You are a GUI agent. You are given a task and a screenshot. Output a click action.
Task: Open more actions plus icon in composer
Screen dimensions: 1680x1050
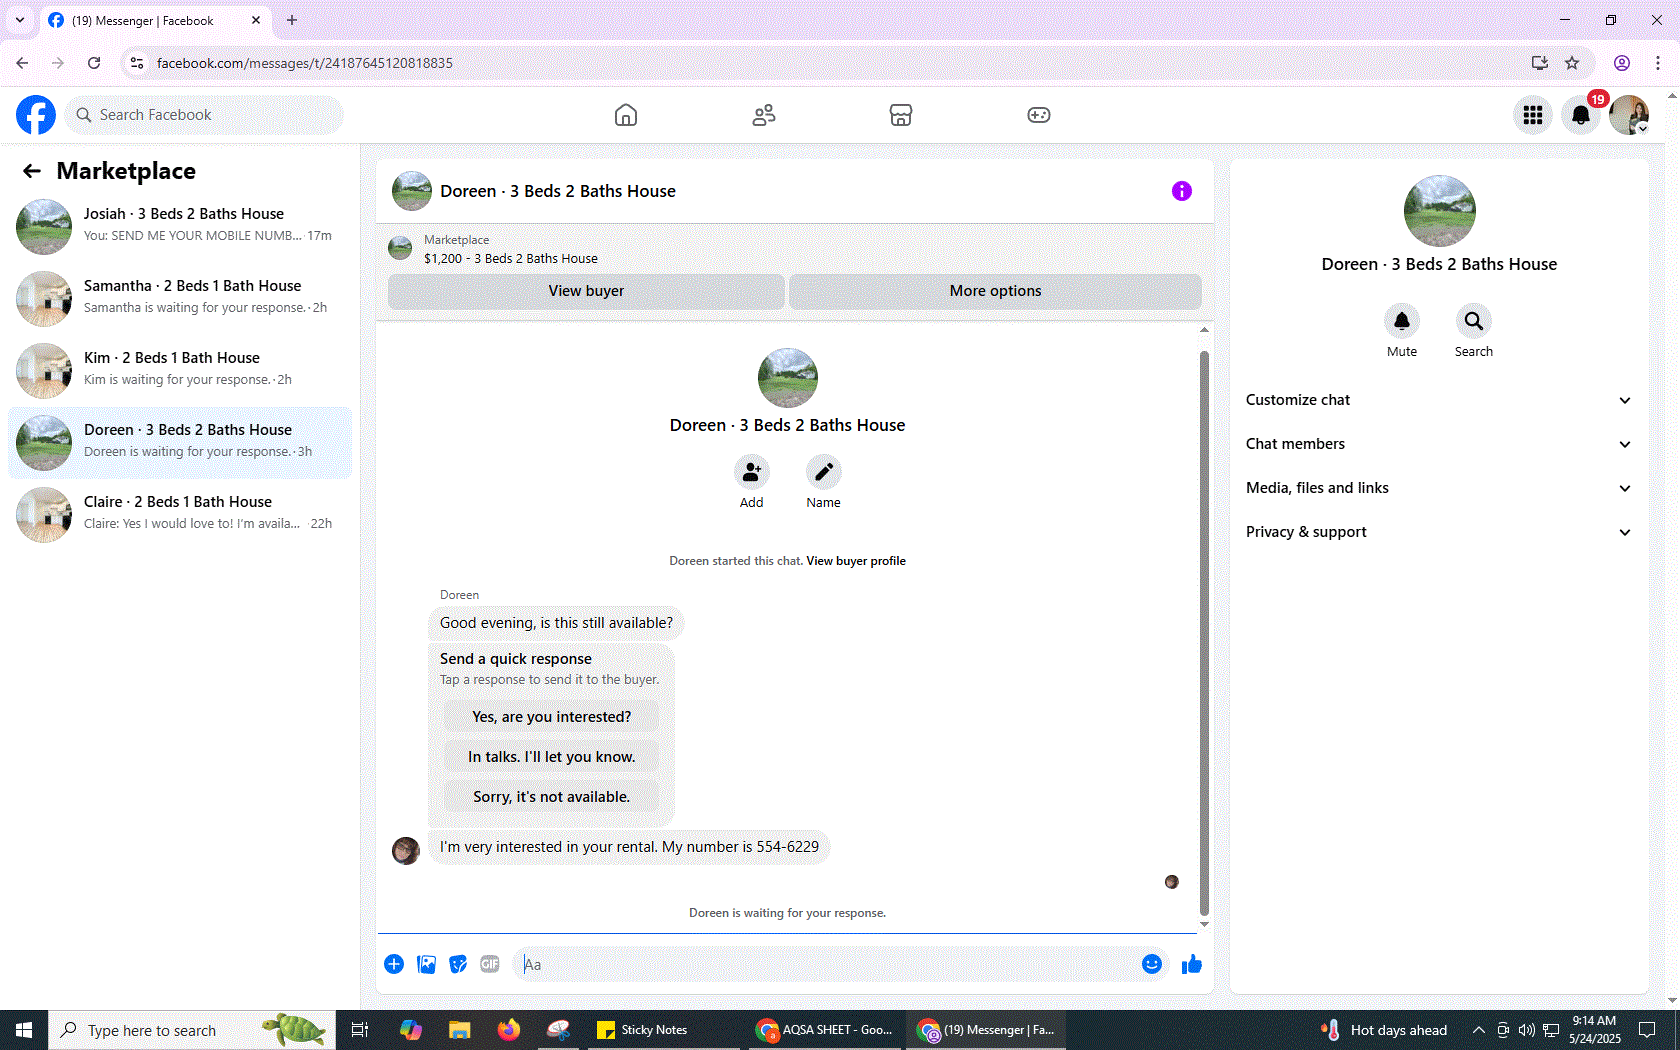point(394,964)
